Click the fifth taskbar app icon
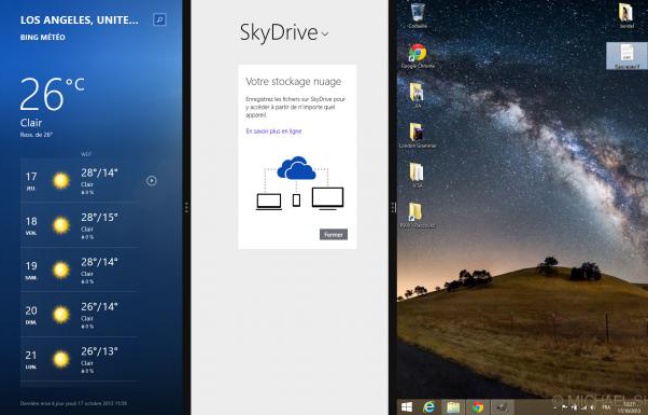648x415 pixels. [x=502, y=407]
